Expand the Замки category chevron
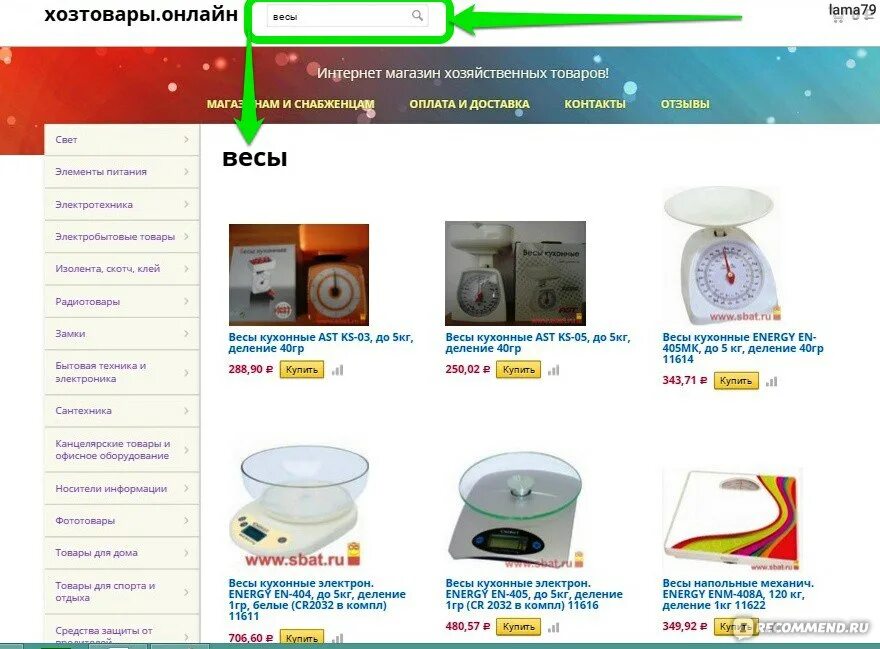 click(x=186, y=333)
